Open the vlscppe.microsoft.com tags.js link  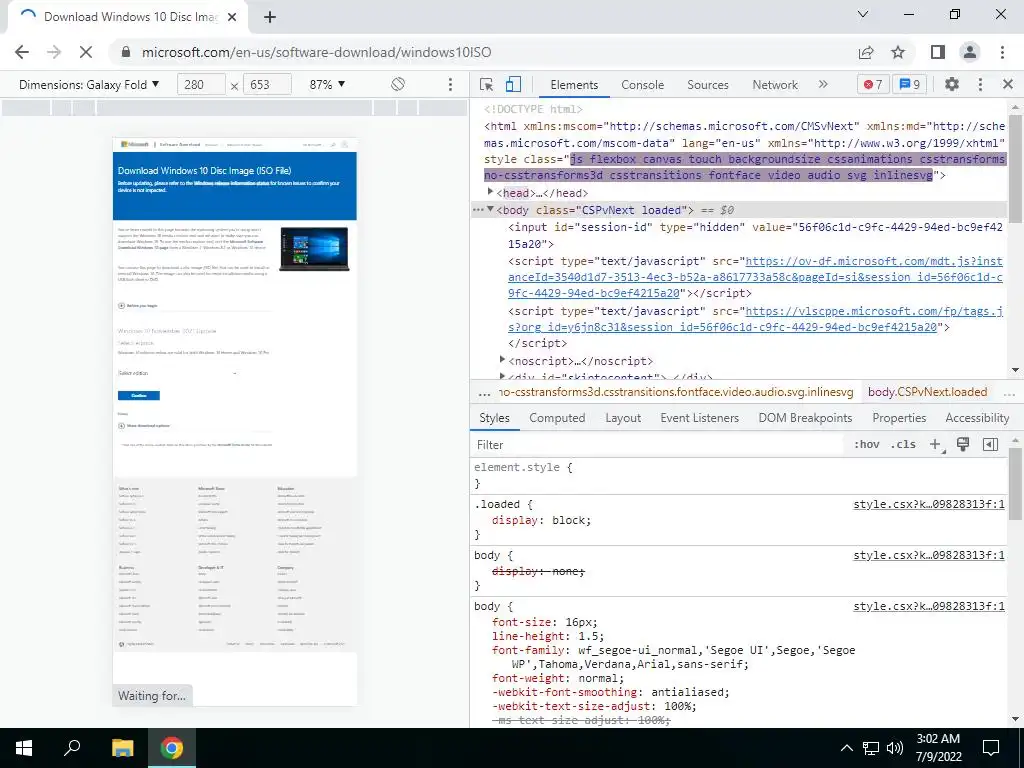tap(755, 319)
